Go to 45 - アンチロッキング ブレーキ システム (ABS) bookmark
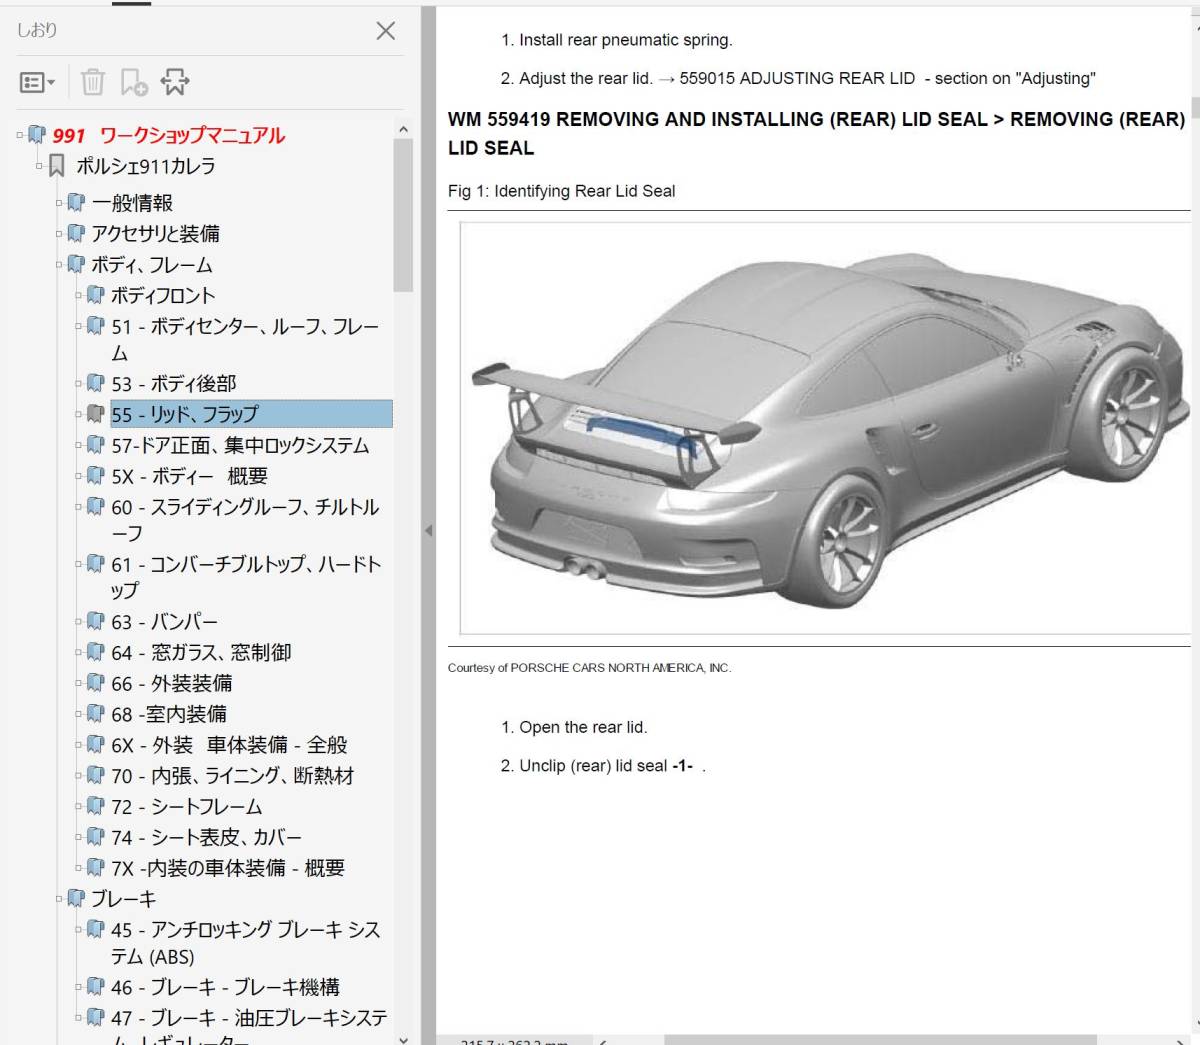Viewport: 1200px width, 1045px height. (246, 943)
